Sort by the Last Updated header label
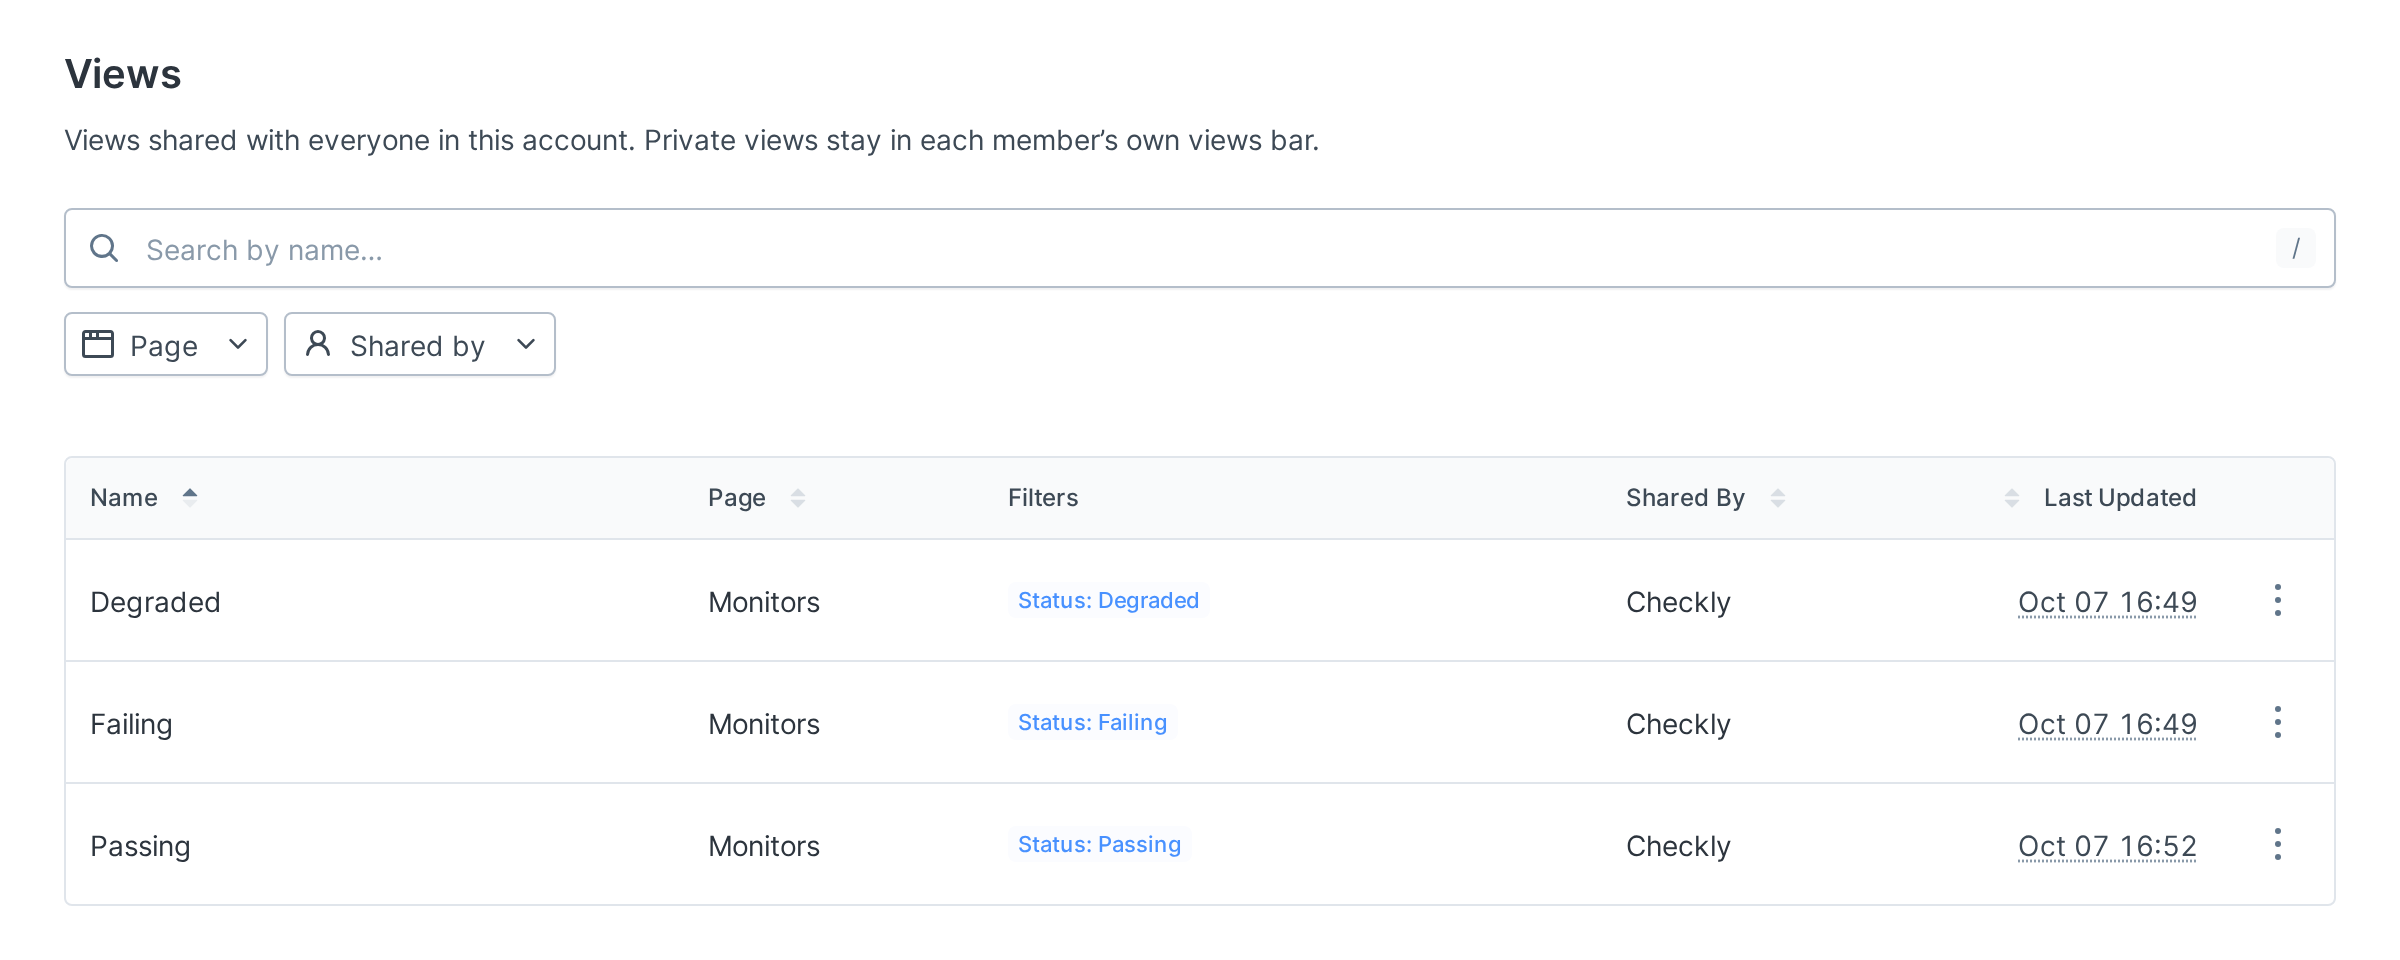Image resolution: width=2400 pixels, height=960 pixels. pos(2120,498)
